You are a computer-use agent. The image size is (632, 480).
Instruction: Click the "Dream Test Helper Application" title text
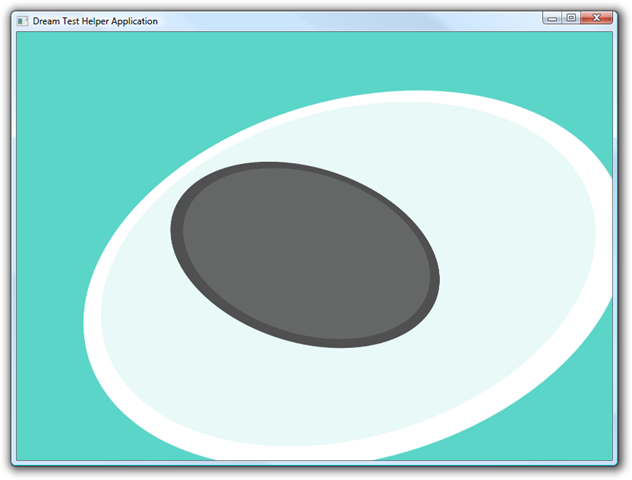pos(95,21)
